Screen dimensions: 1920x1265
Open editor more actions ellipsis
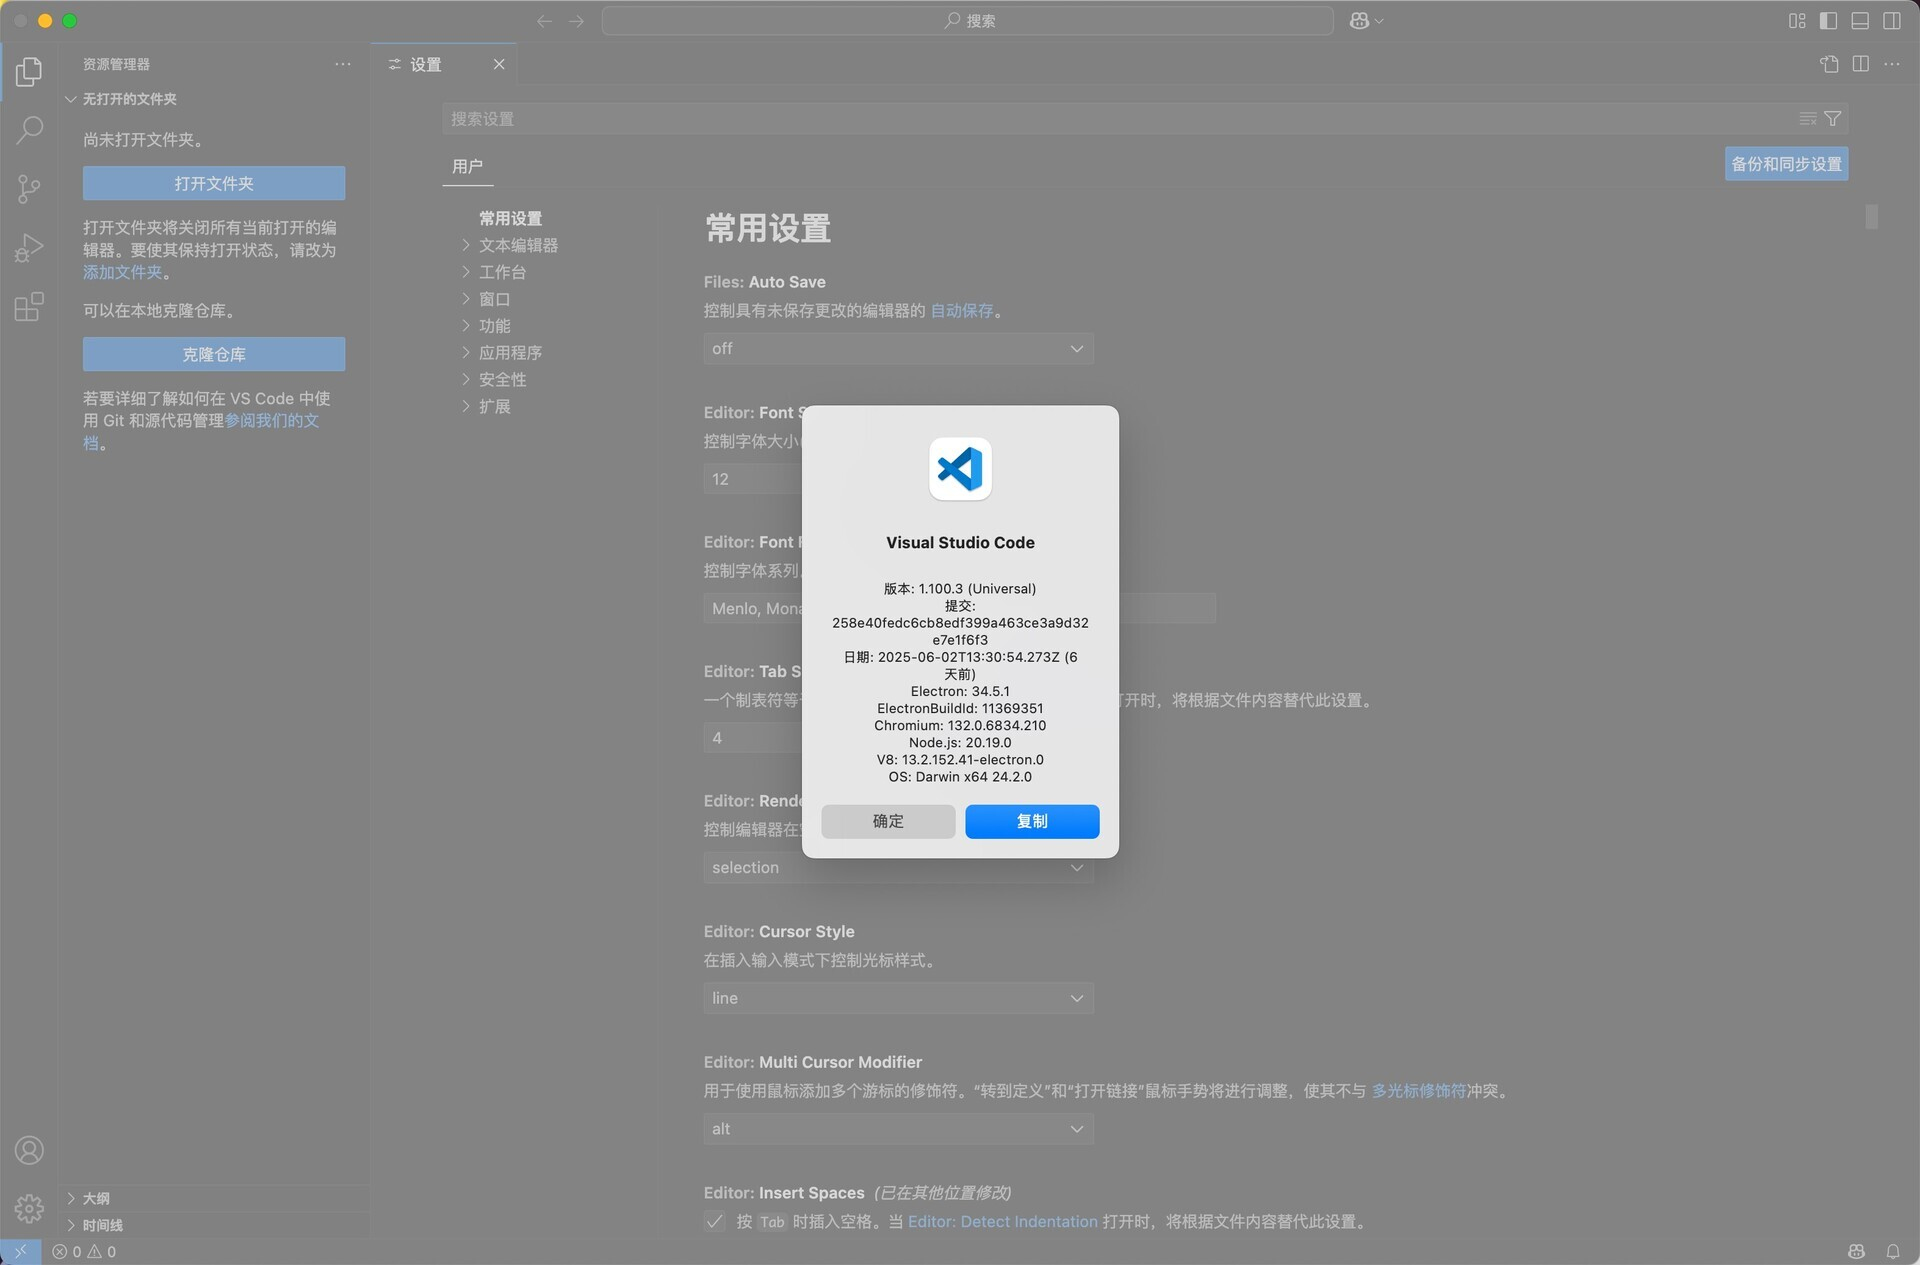[x=1892, y=64]
